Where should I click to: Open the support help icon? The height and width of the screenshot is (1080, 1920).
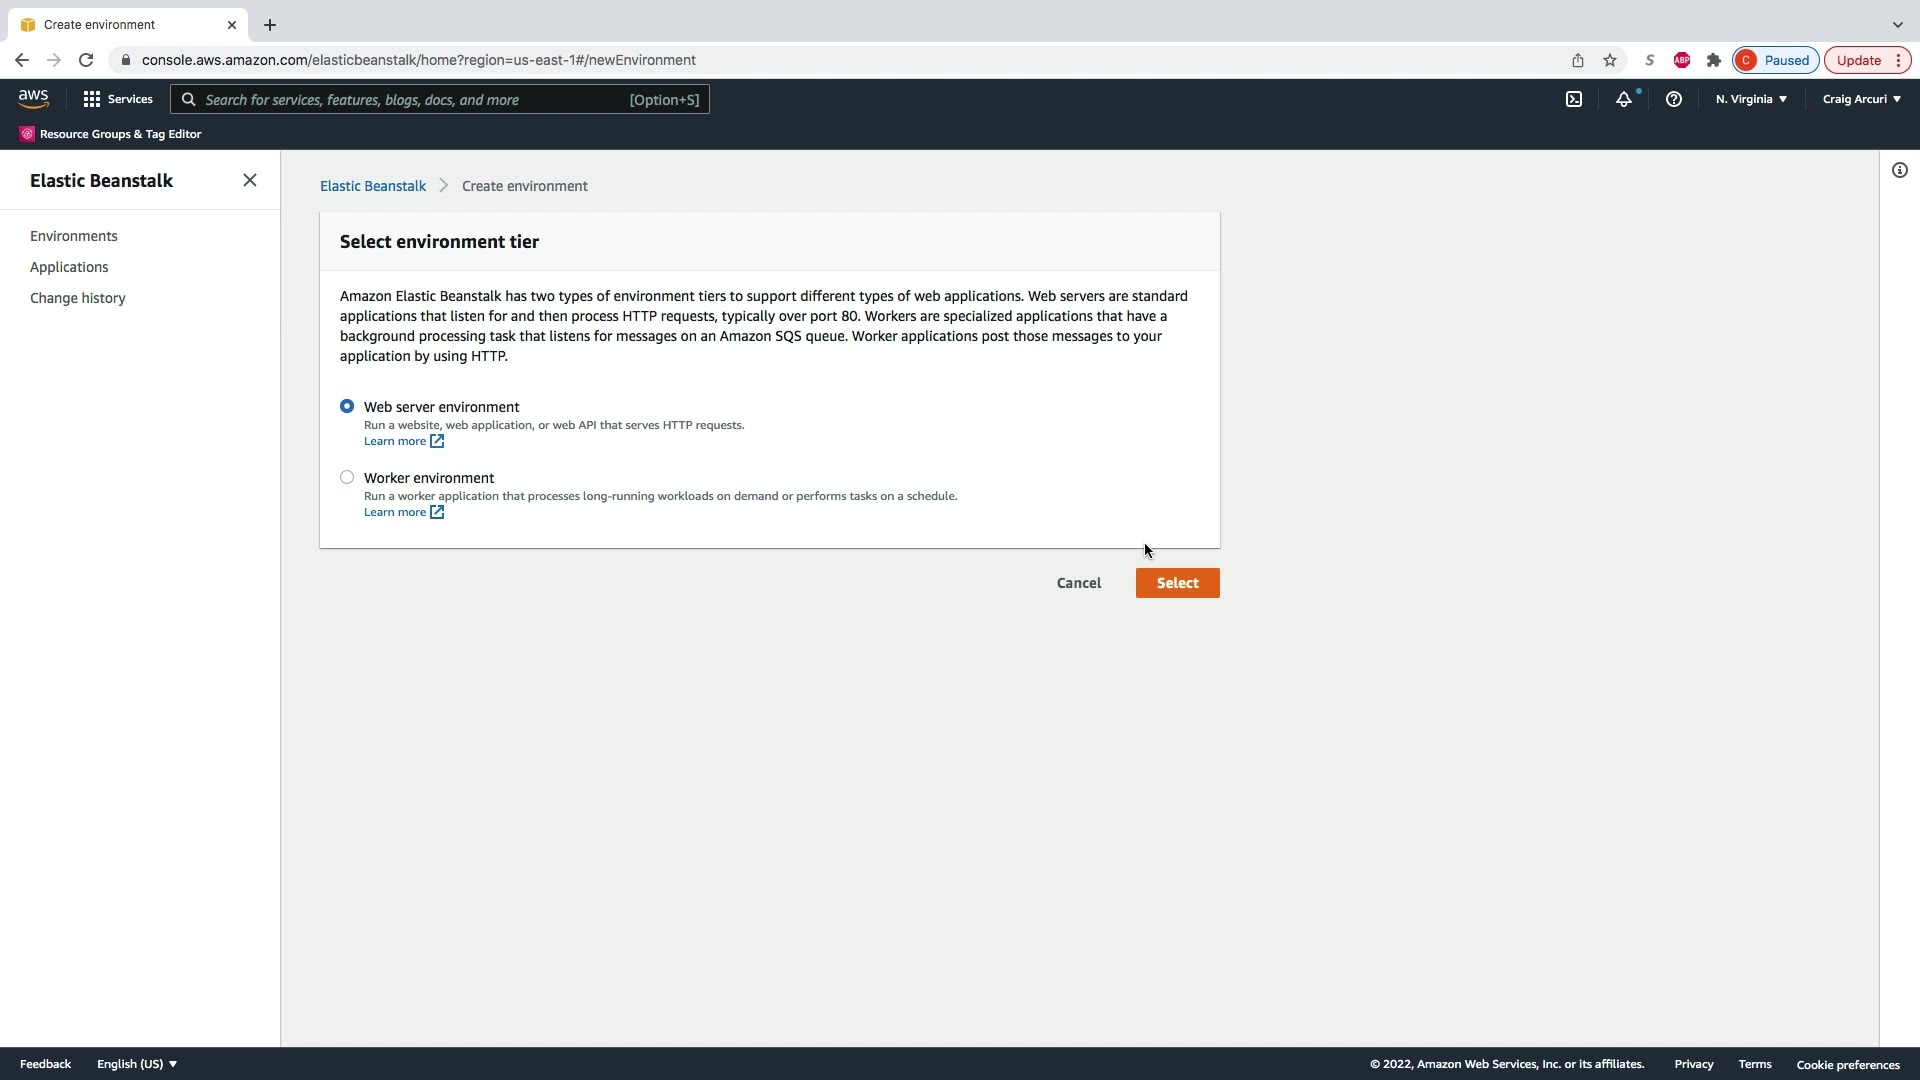coord(1673,99)
